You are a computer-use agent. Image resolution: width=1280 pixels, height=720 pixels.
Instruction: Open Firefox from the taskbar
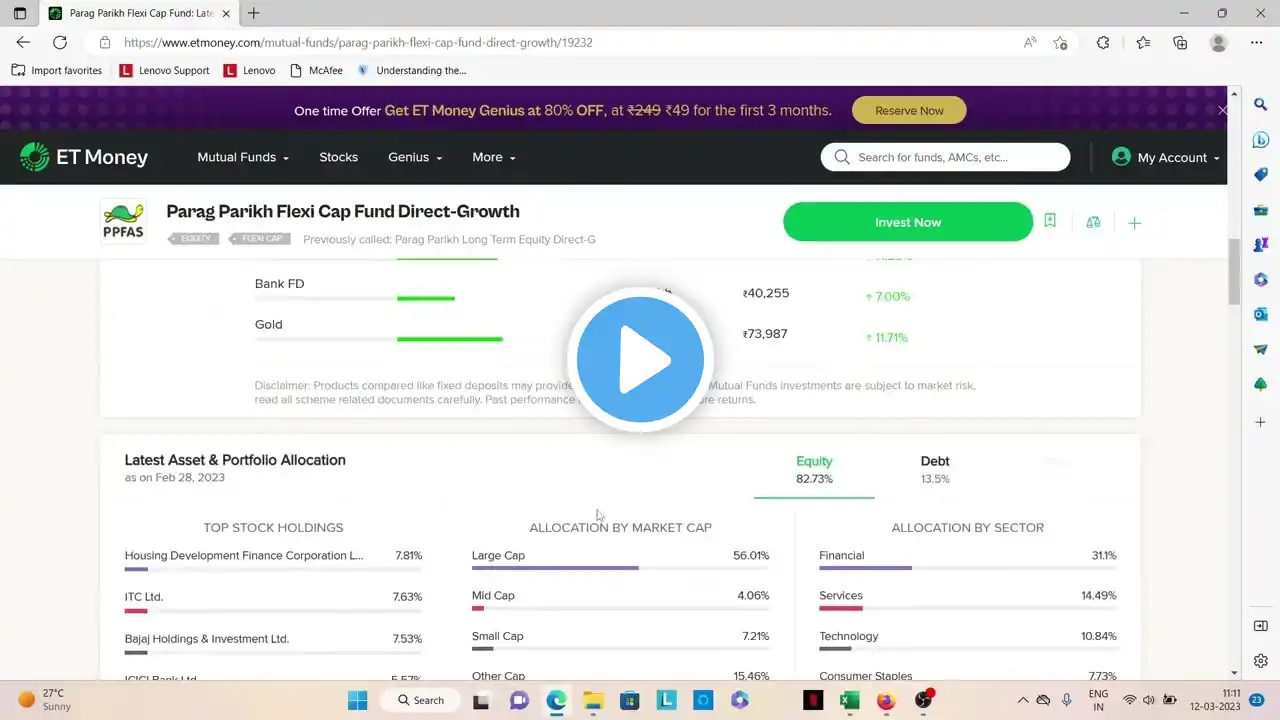click(x=886, y=700)
